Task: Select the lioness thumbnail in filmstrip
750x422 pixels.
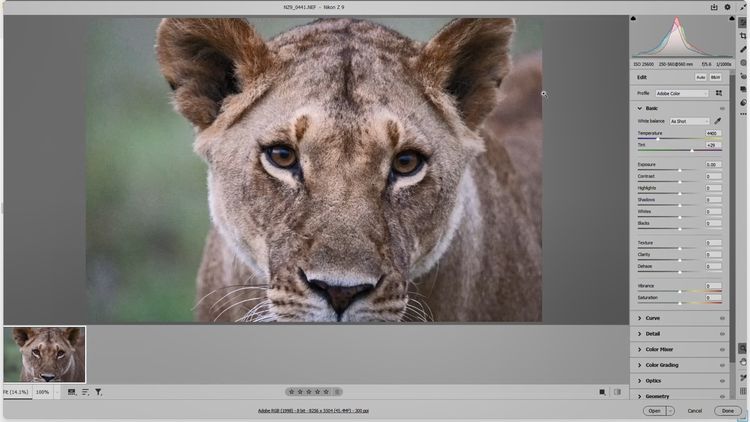Action: 44,354
